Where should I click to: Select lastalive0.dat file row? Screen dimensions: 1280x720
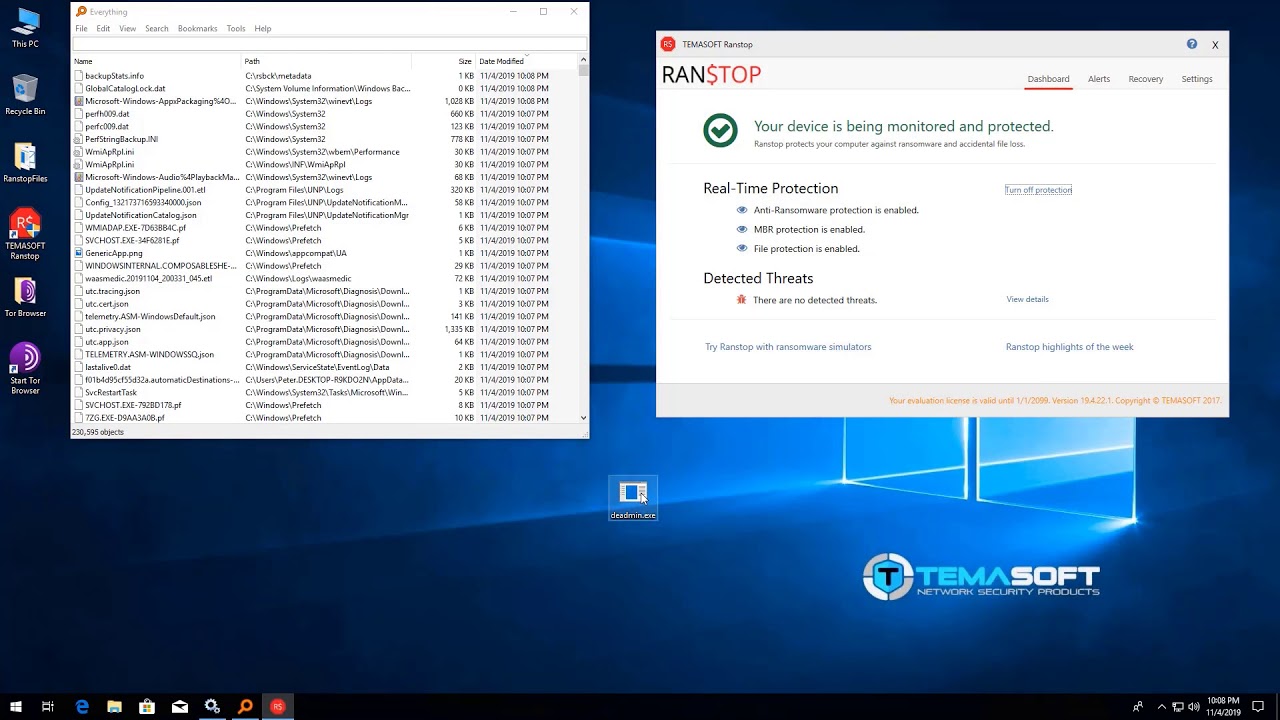[325, 367]
